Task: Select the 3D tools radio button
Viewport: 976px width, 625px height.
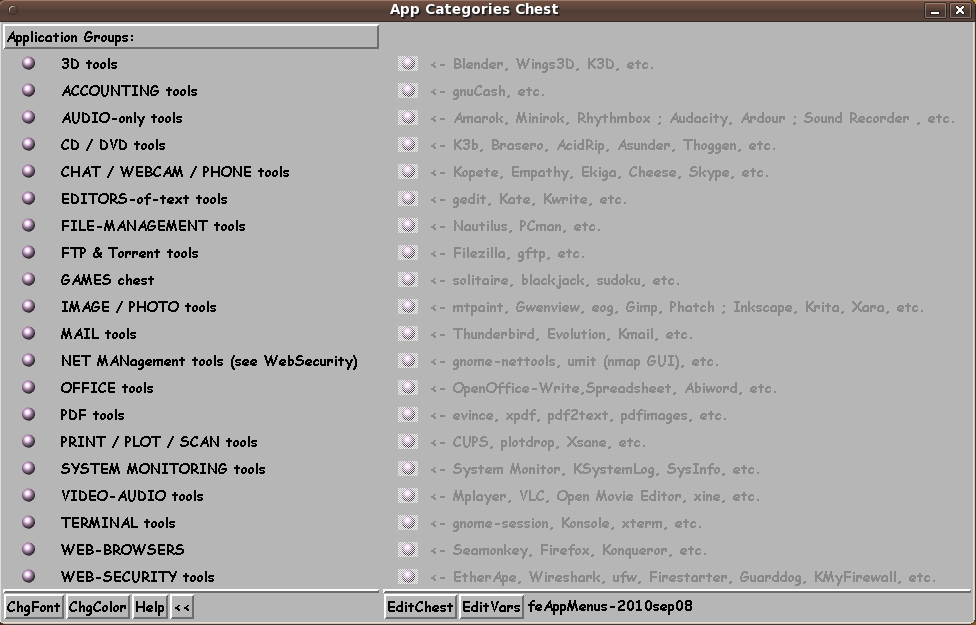Action: (29, 63)
